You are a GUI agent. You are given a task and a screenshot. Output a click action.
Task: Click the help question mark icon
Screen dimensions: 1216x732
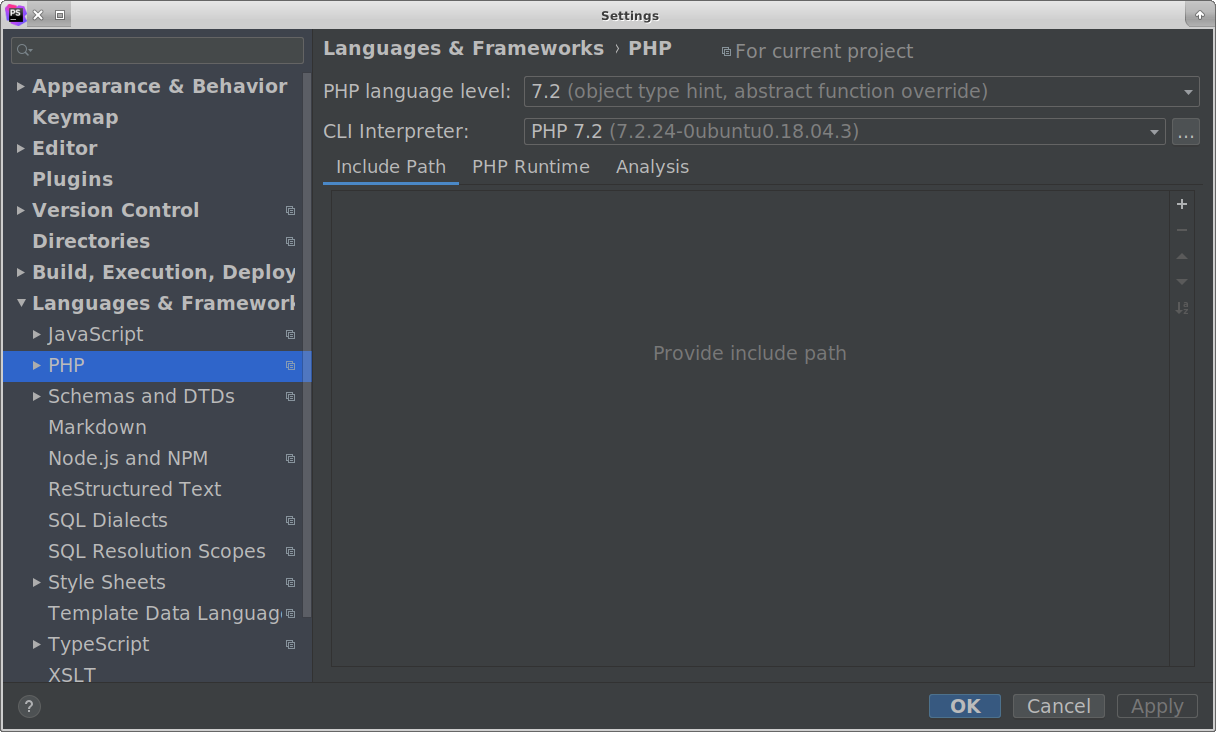pyautogui.click(x=30, y=707)
